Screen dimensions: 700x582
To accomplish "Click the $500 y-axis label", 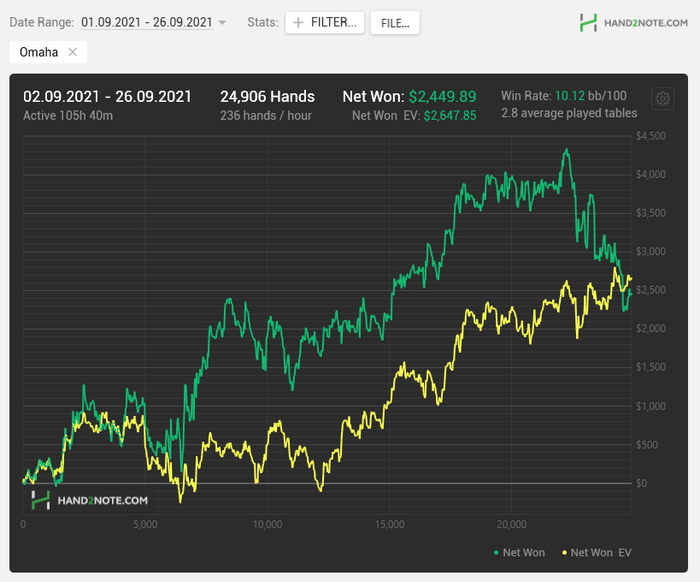I will point(646,445).
